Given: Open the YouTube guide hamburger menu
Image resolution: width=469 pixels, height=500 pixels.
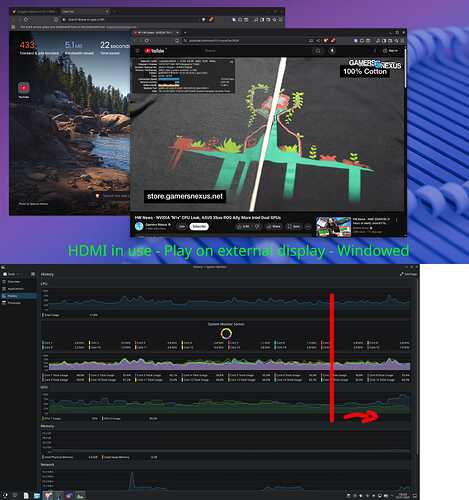Looking at the screenshot, I should pyautogui.click(x=138, y=51).
